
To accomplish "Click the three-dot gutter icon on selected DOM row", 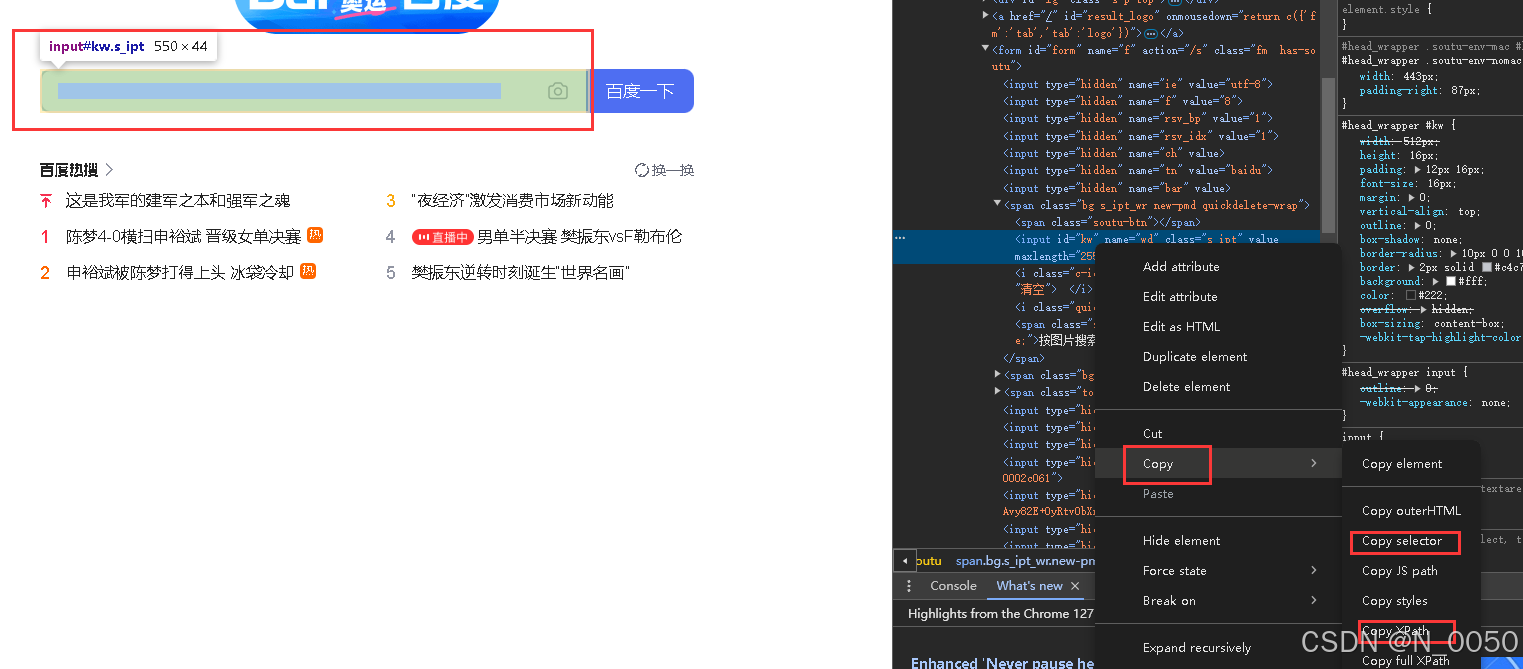I will pos(901,238).
